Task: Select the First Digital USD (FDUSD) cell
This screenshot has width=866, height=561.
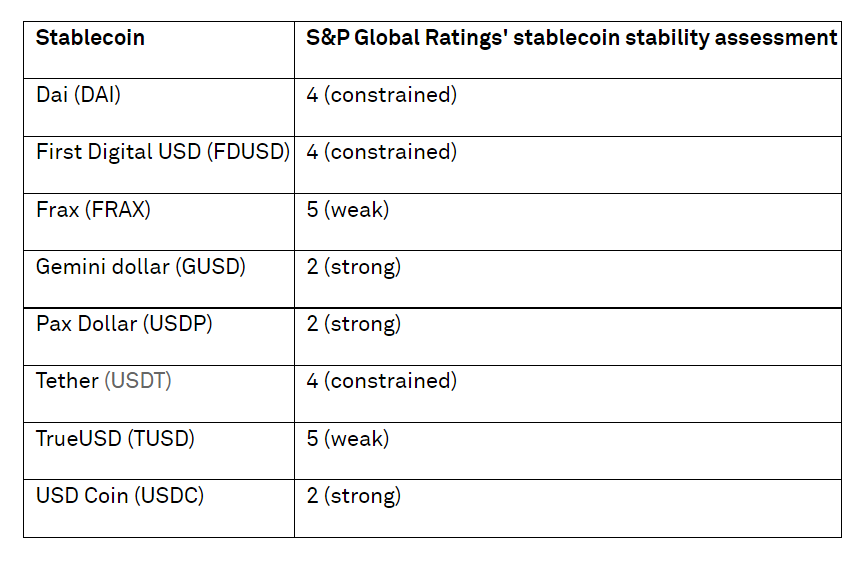Action: [163, 153]
